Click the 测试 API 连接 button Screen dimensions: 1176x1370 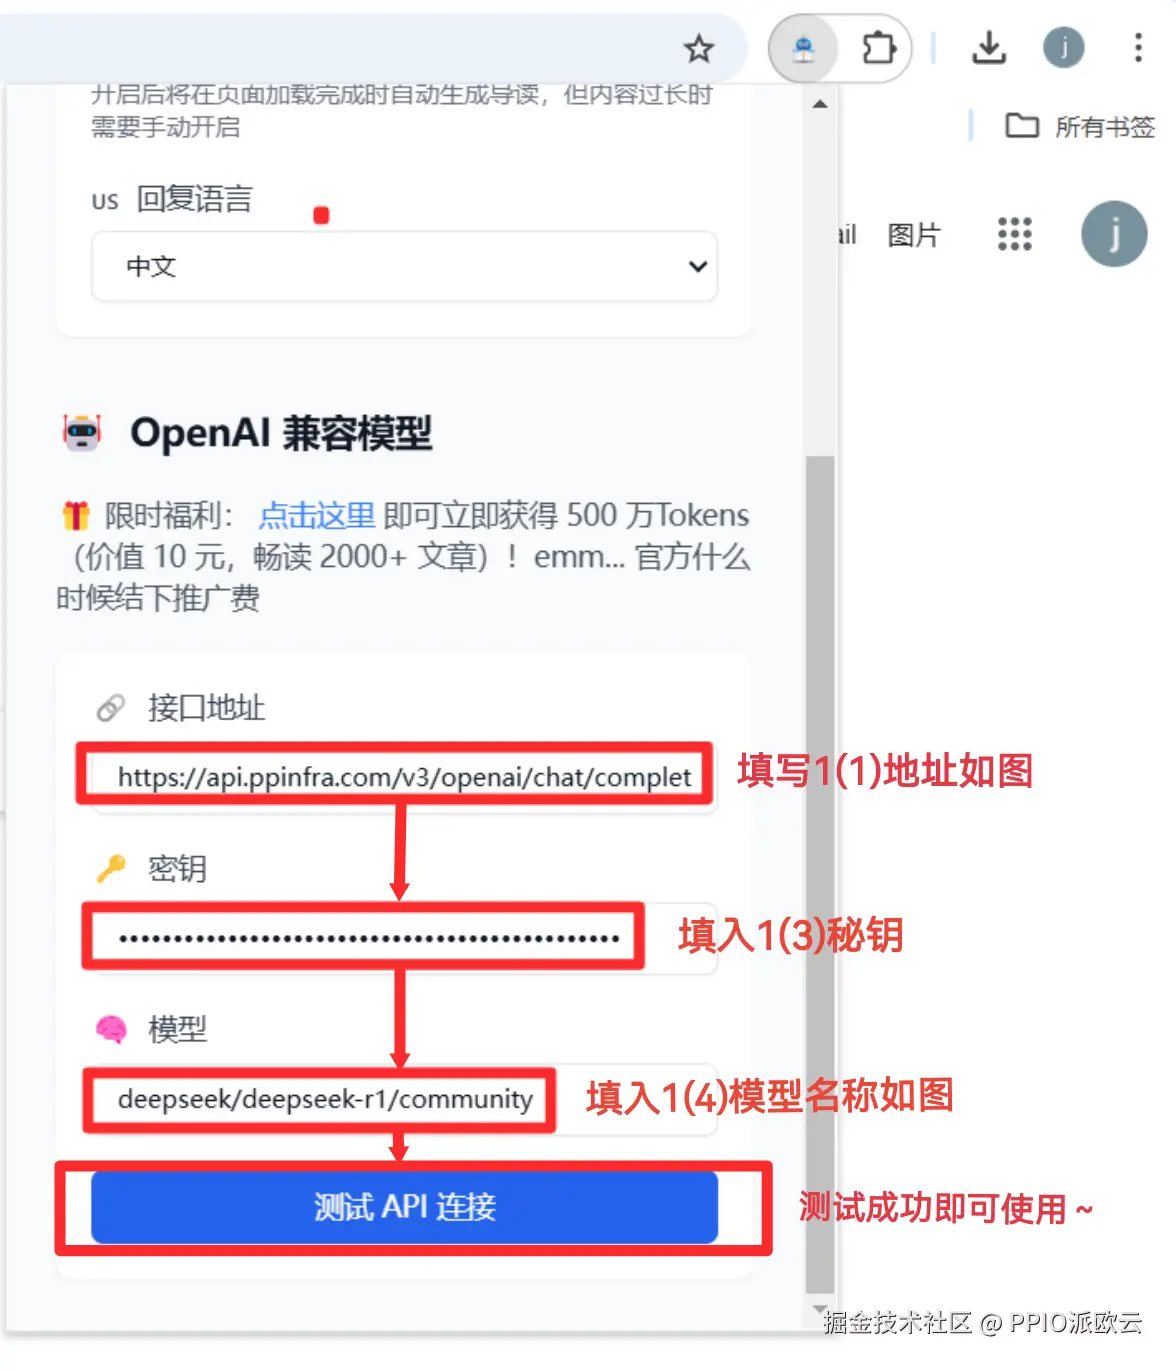click(x=404, y=1207)
